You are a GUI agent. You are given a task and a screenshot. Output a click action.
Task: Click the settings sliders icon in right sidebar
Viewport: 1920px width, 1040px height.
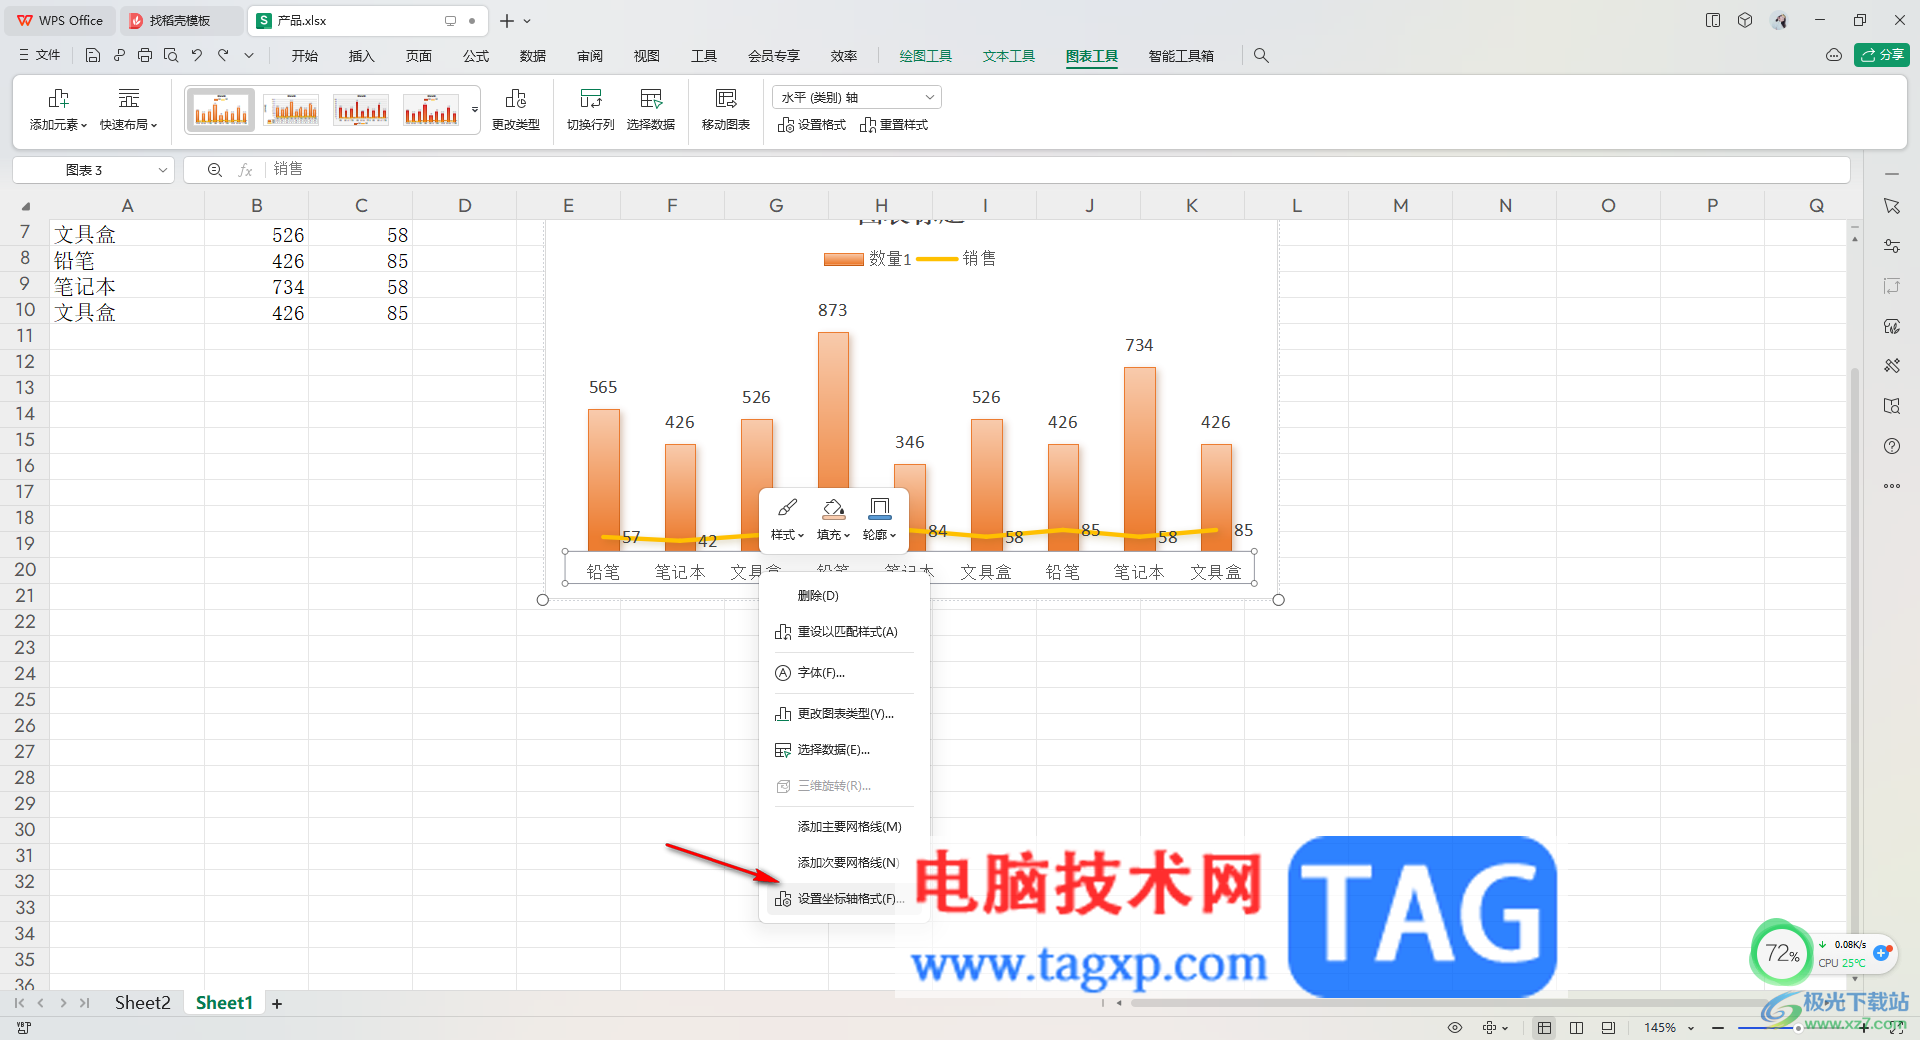1892,246
